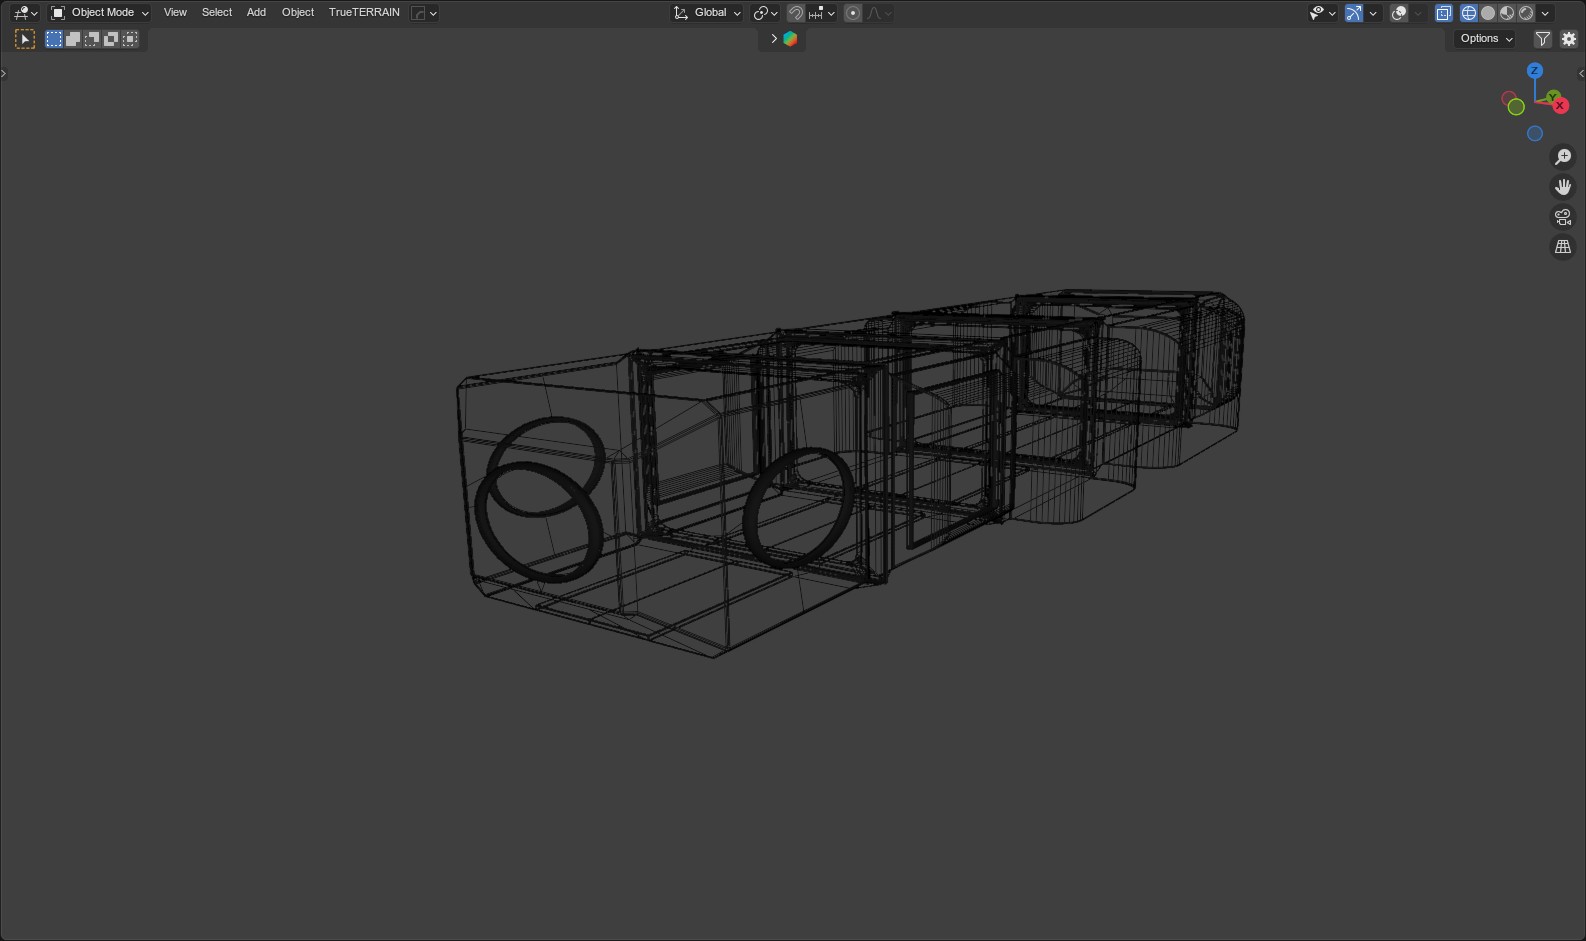Open gizmo options dropdown arrow

point(1373,13)
